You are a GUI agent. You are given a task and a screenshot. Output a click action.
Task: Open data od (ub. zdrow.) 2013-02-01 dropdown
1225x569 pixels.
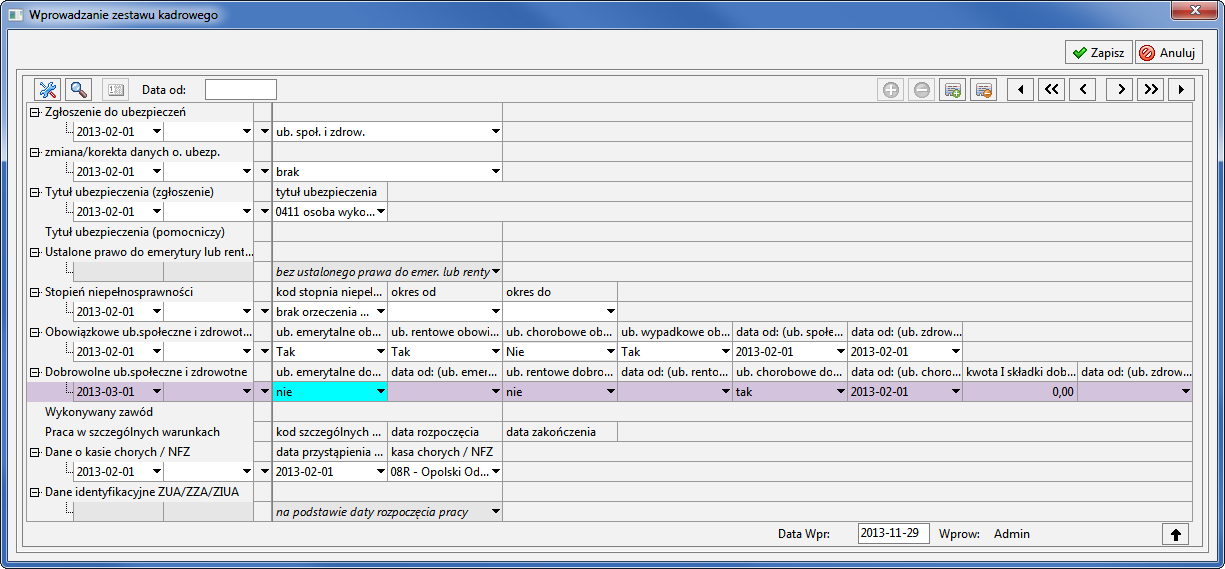coord(955,352)
